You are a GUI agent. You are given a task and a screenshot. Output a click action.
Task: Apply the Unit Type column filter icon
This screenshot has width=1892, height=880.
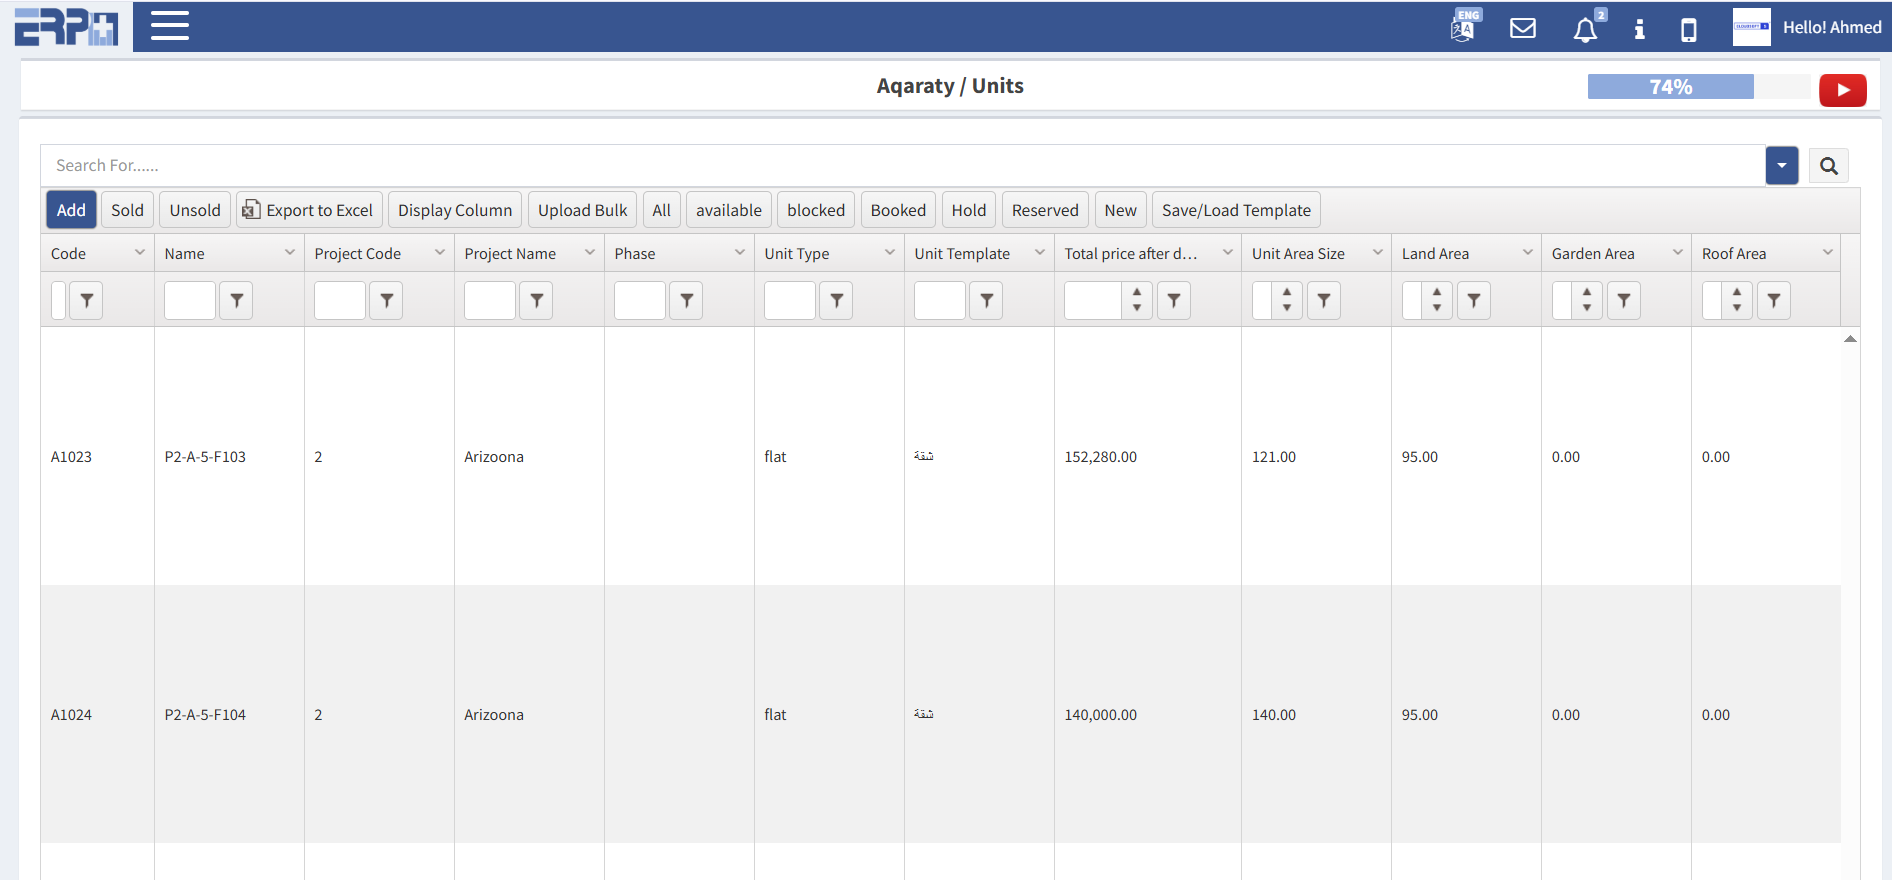click(836, 300)
